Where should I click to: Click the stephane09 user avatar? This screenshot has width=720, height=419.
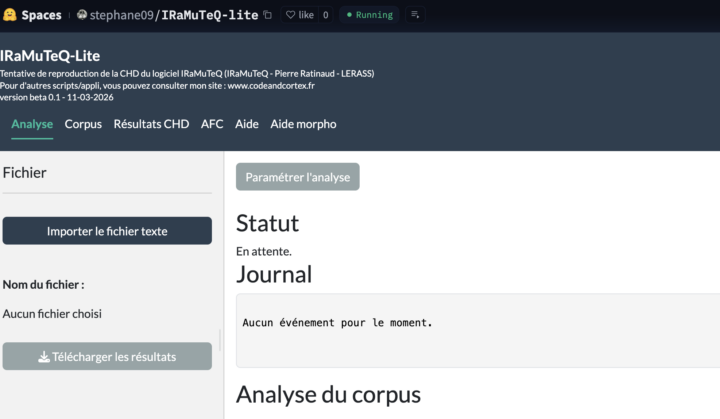(x=82, y=15)
